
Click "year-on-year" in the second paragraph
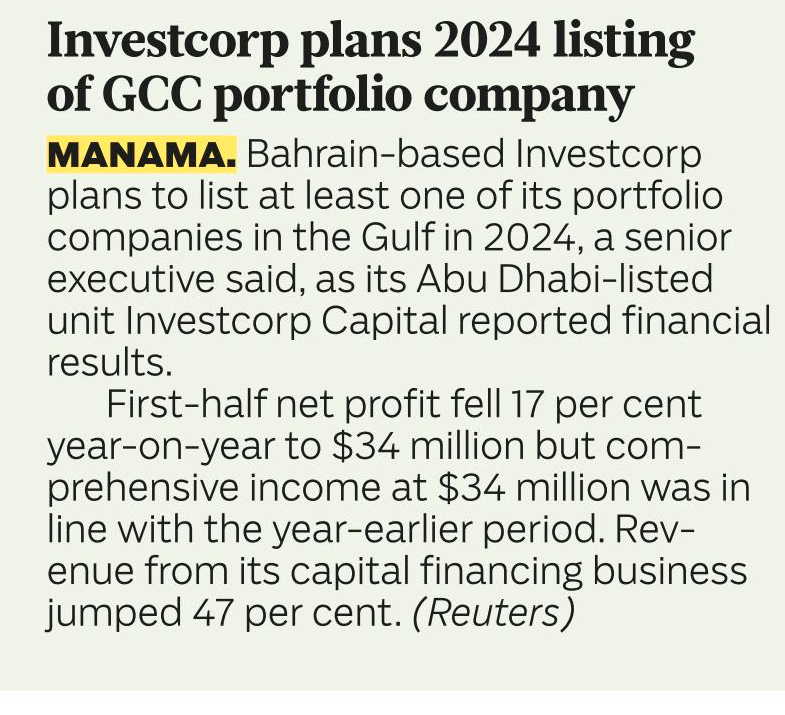pyautogui.click(x=160, y=447)
